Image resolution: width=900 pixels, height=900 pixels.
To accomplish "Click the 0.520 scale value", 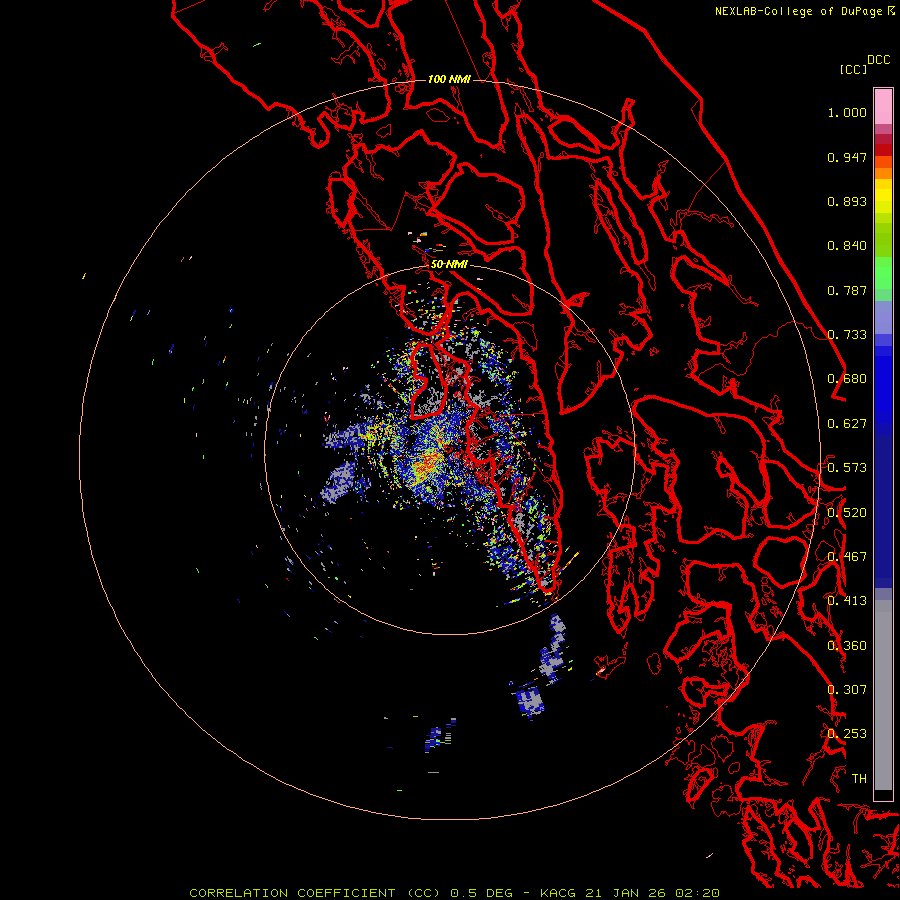I will [x=847, y=513].
